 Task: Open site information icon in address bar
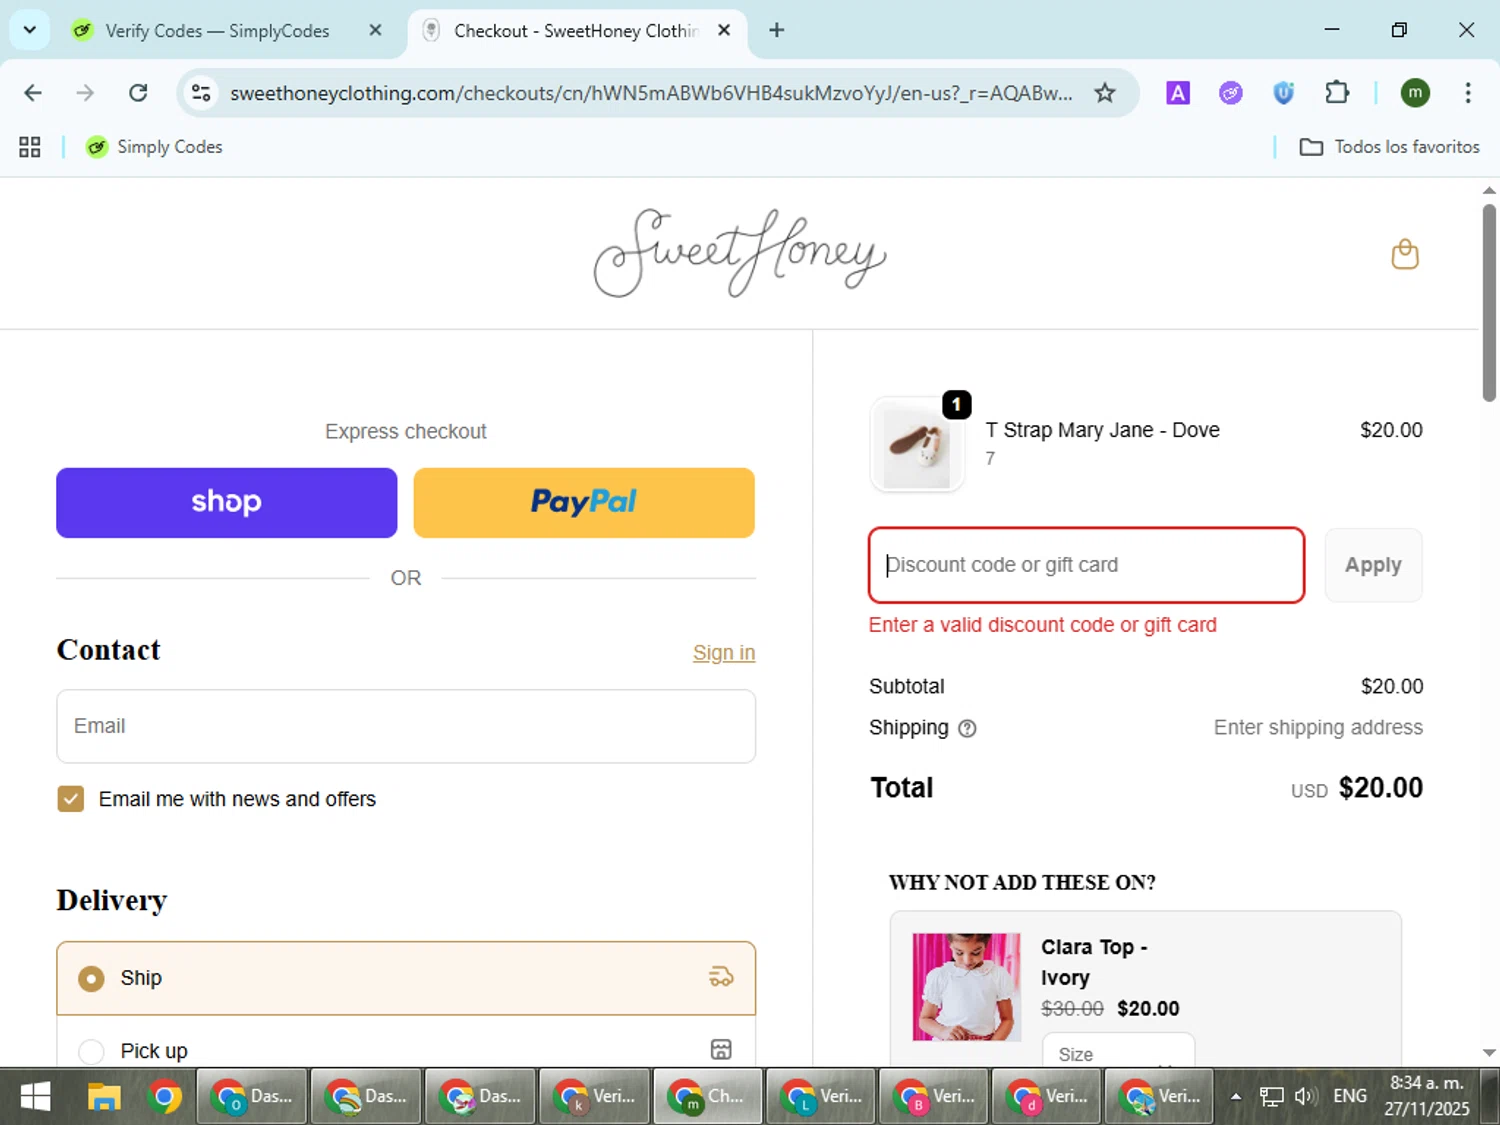201,93
